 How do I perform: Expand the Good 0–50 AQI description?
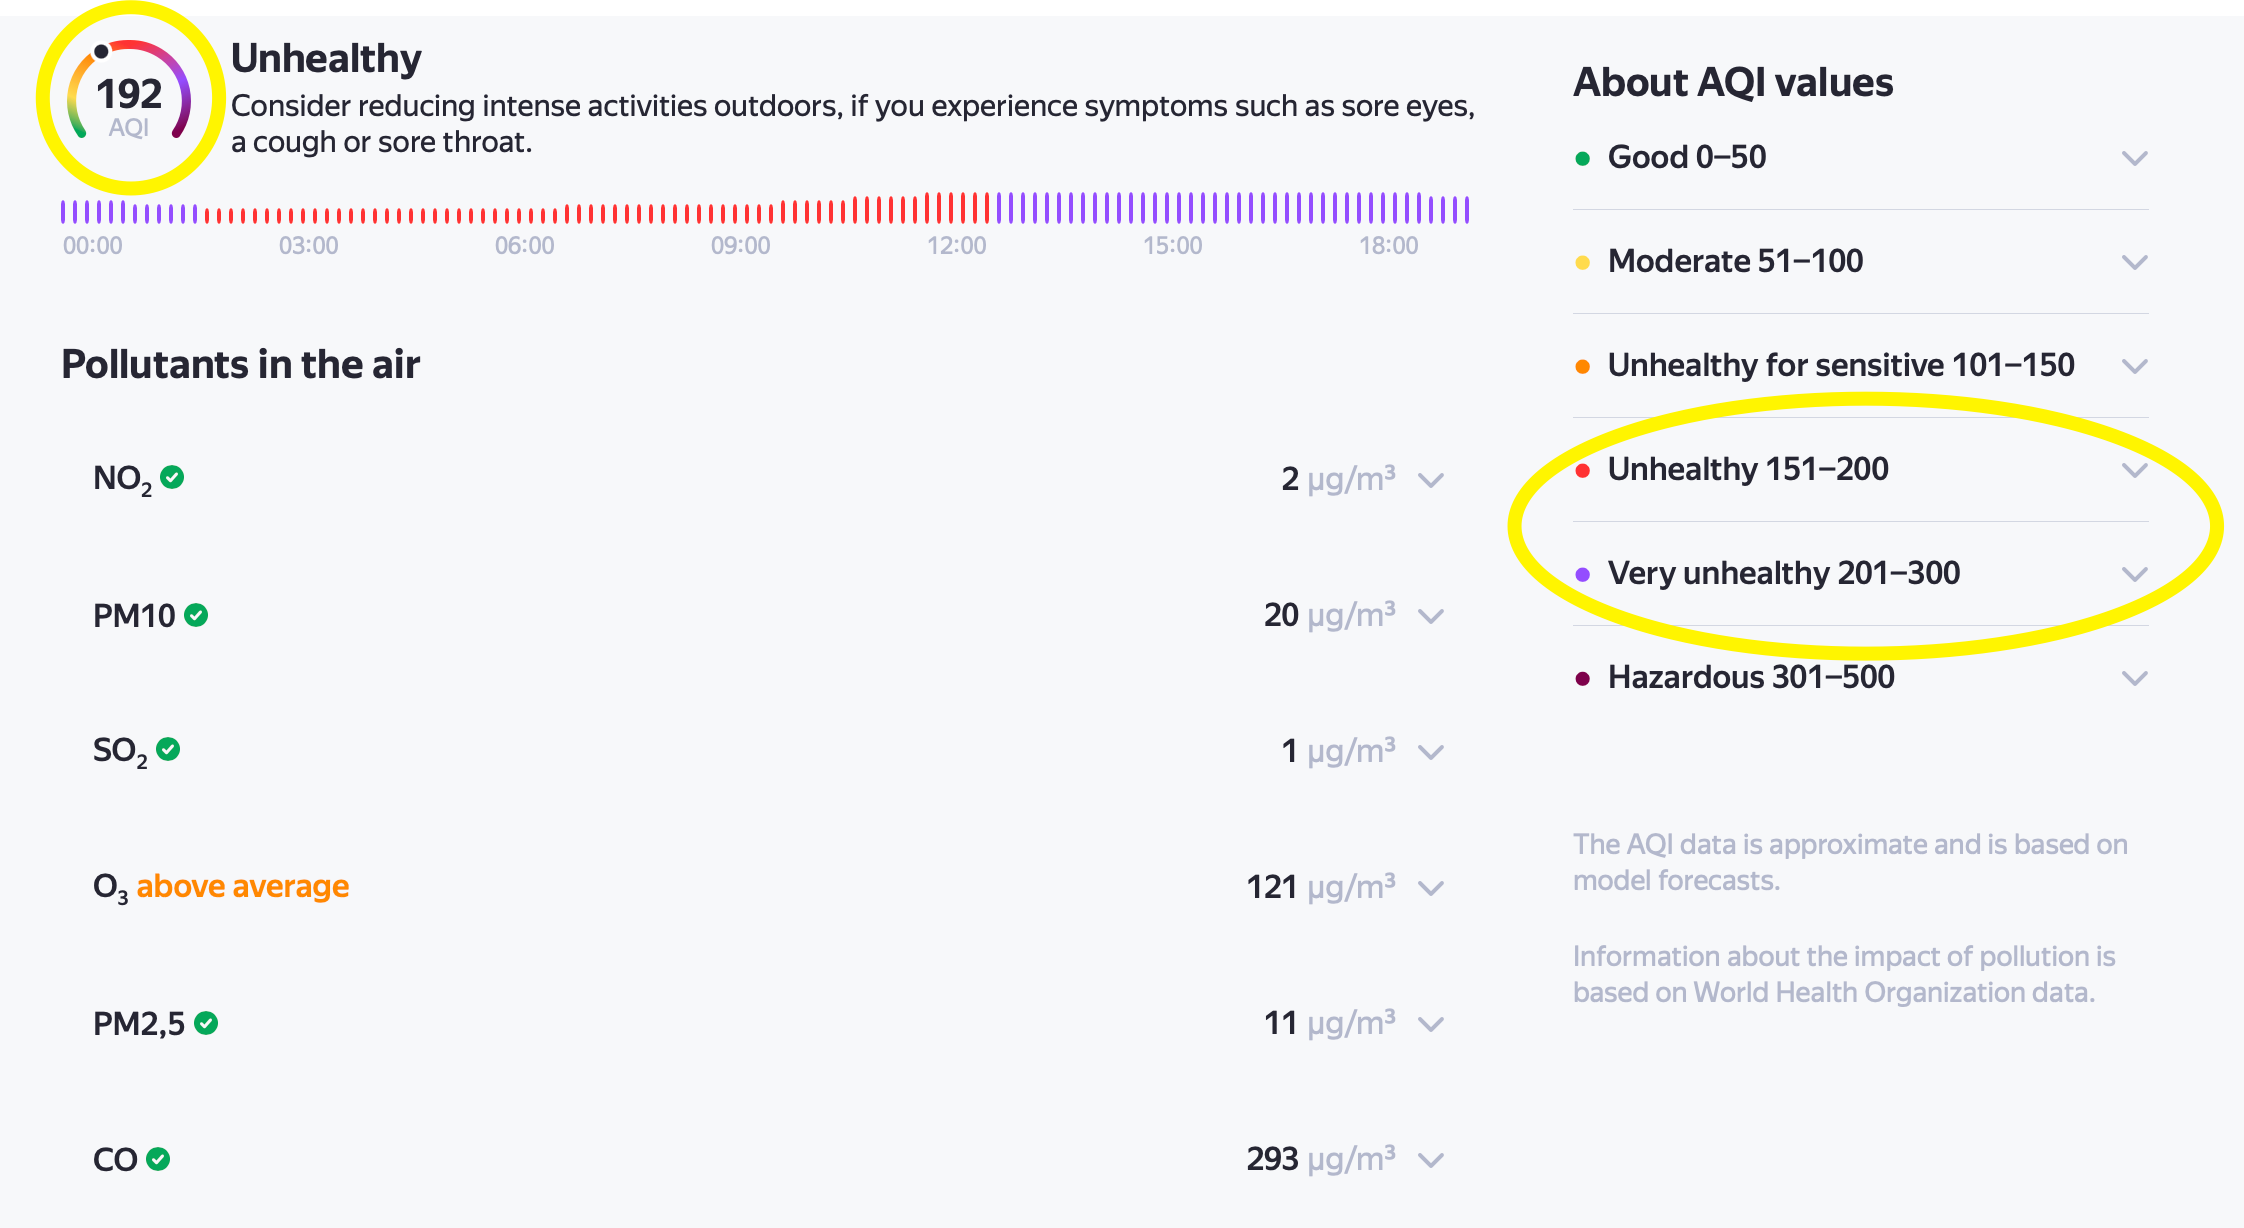coord(2134,158)
